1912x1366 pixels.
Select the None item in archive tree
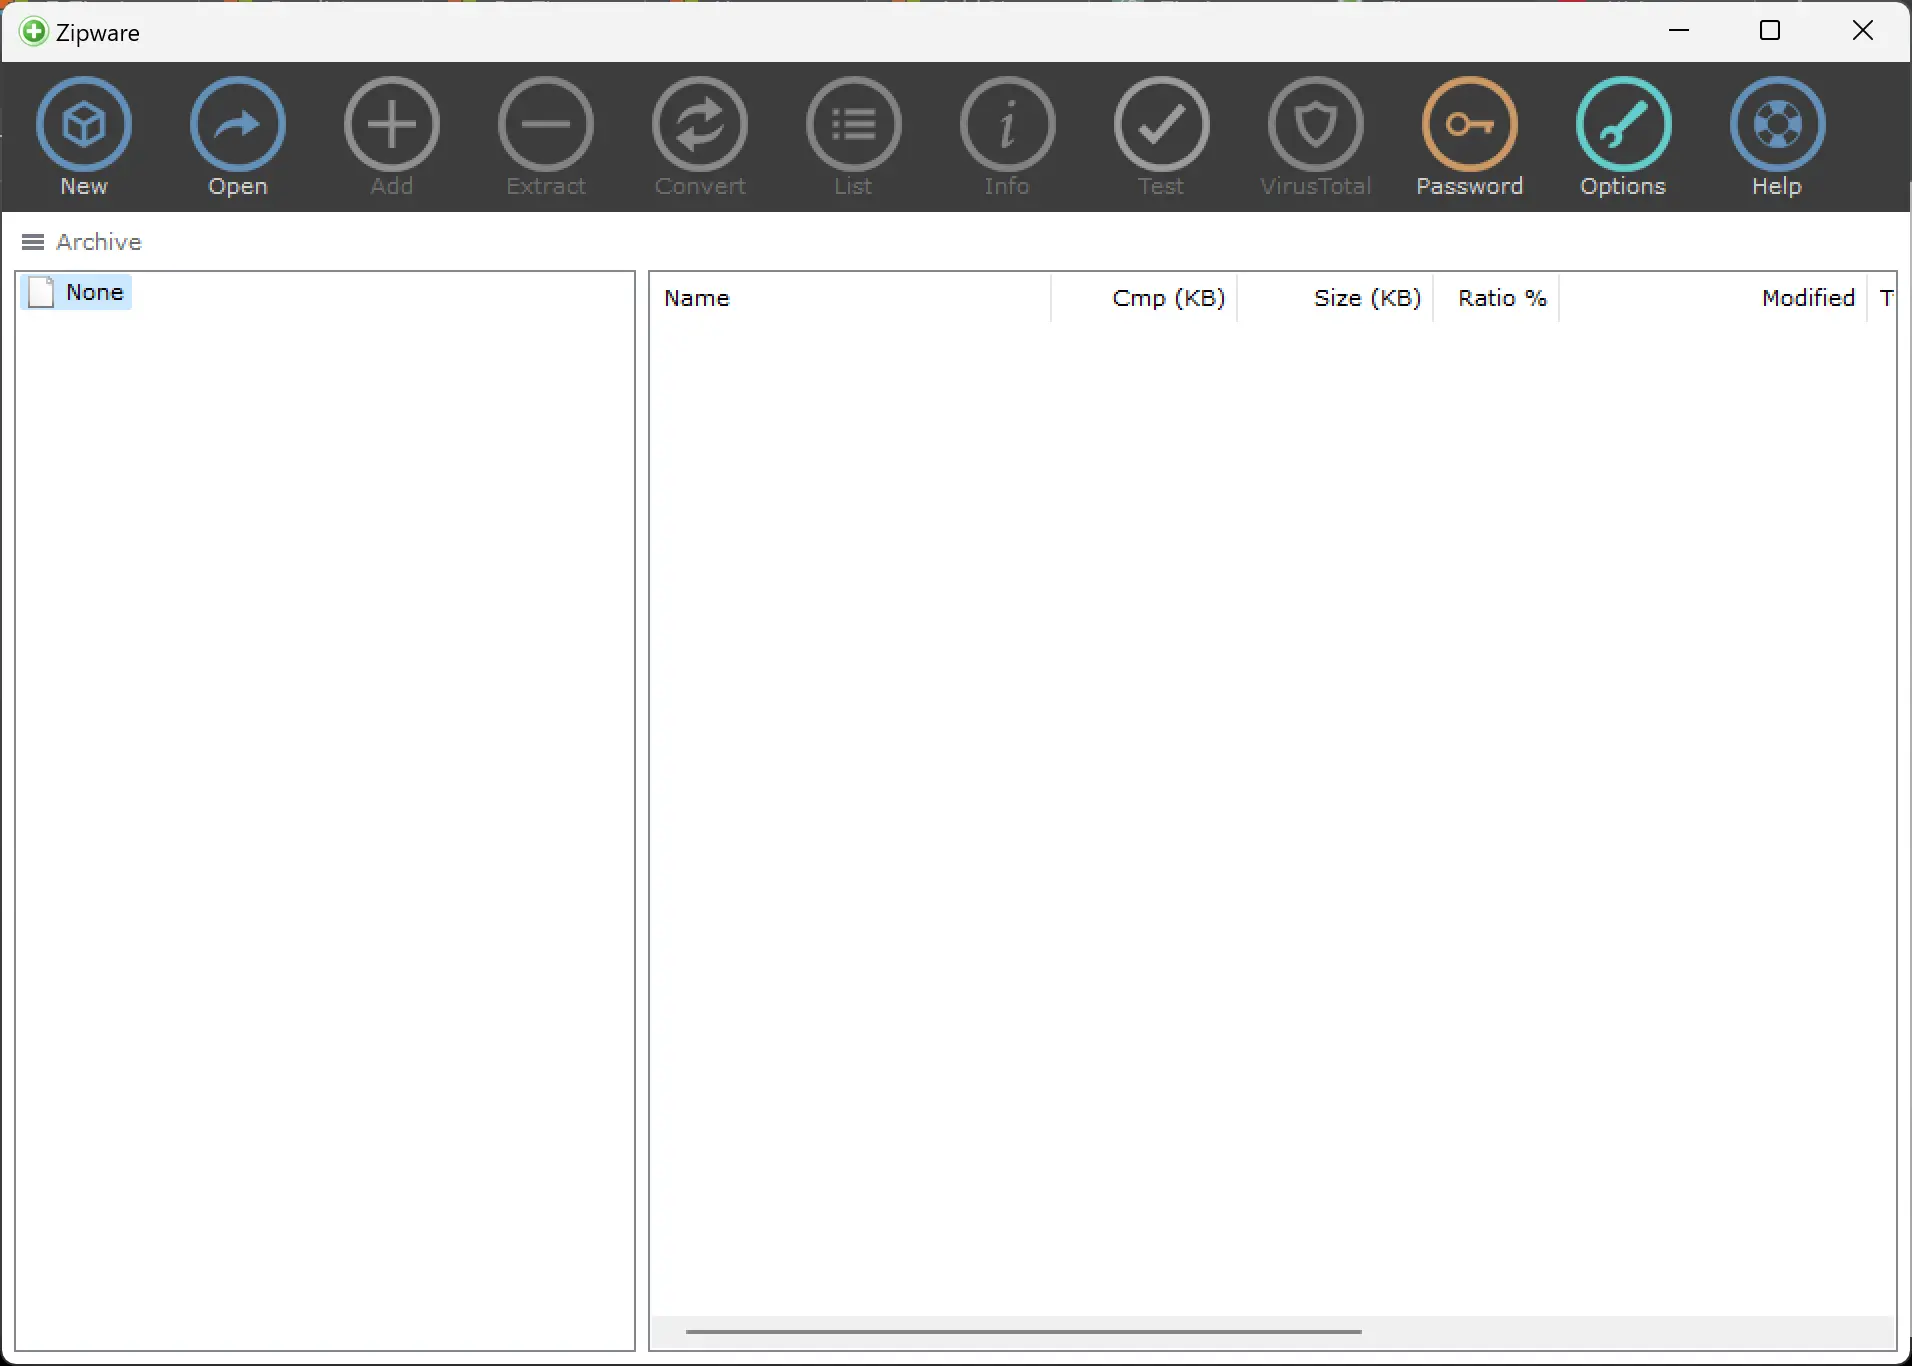point(77,292)
